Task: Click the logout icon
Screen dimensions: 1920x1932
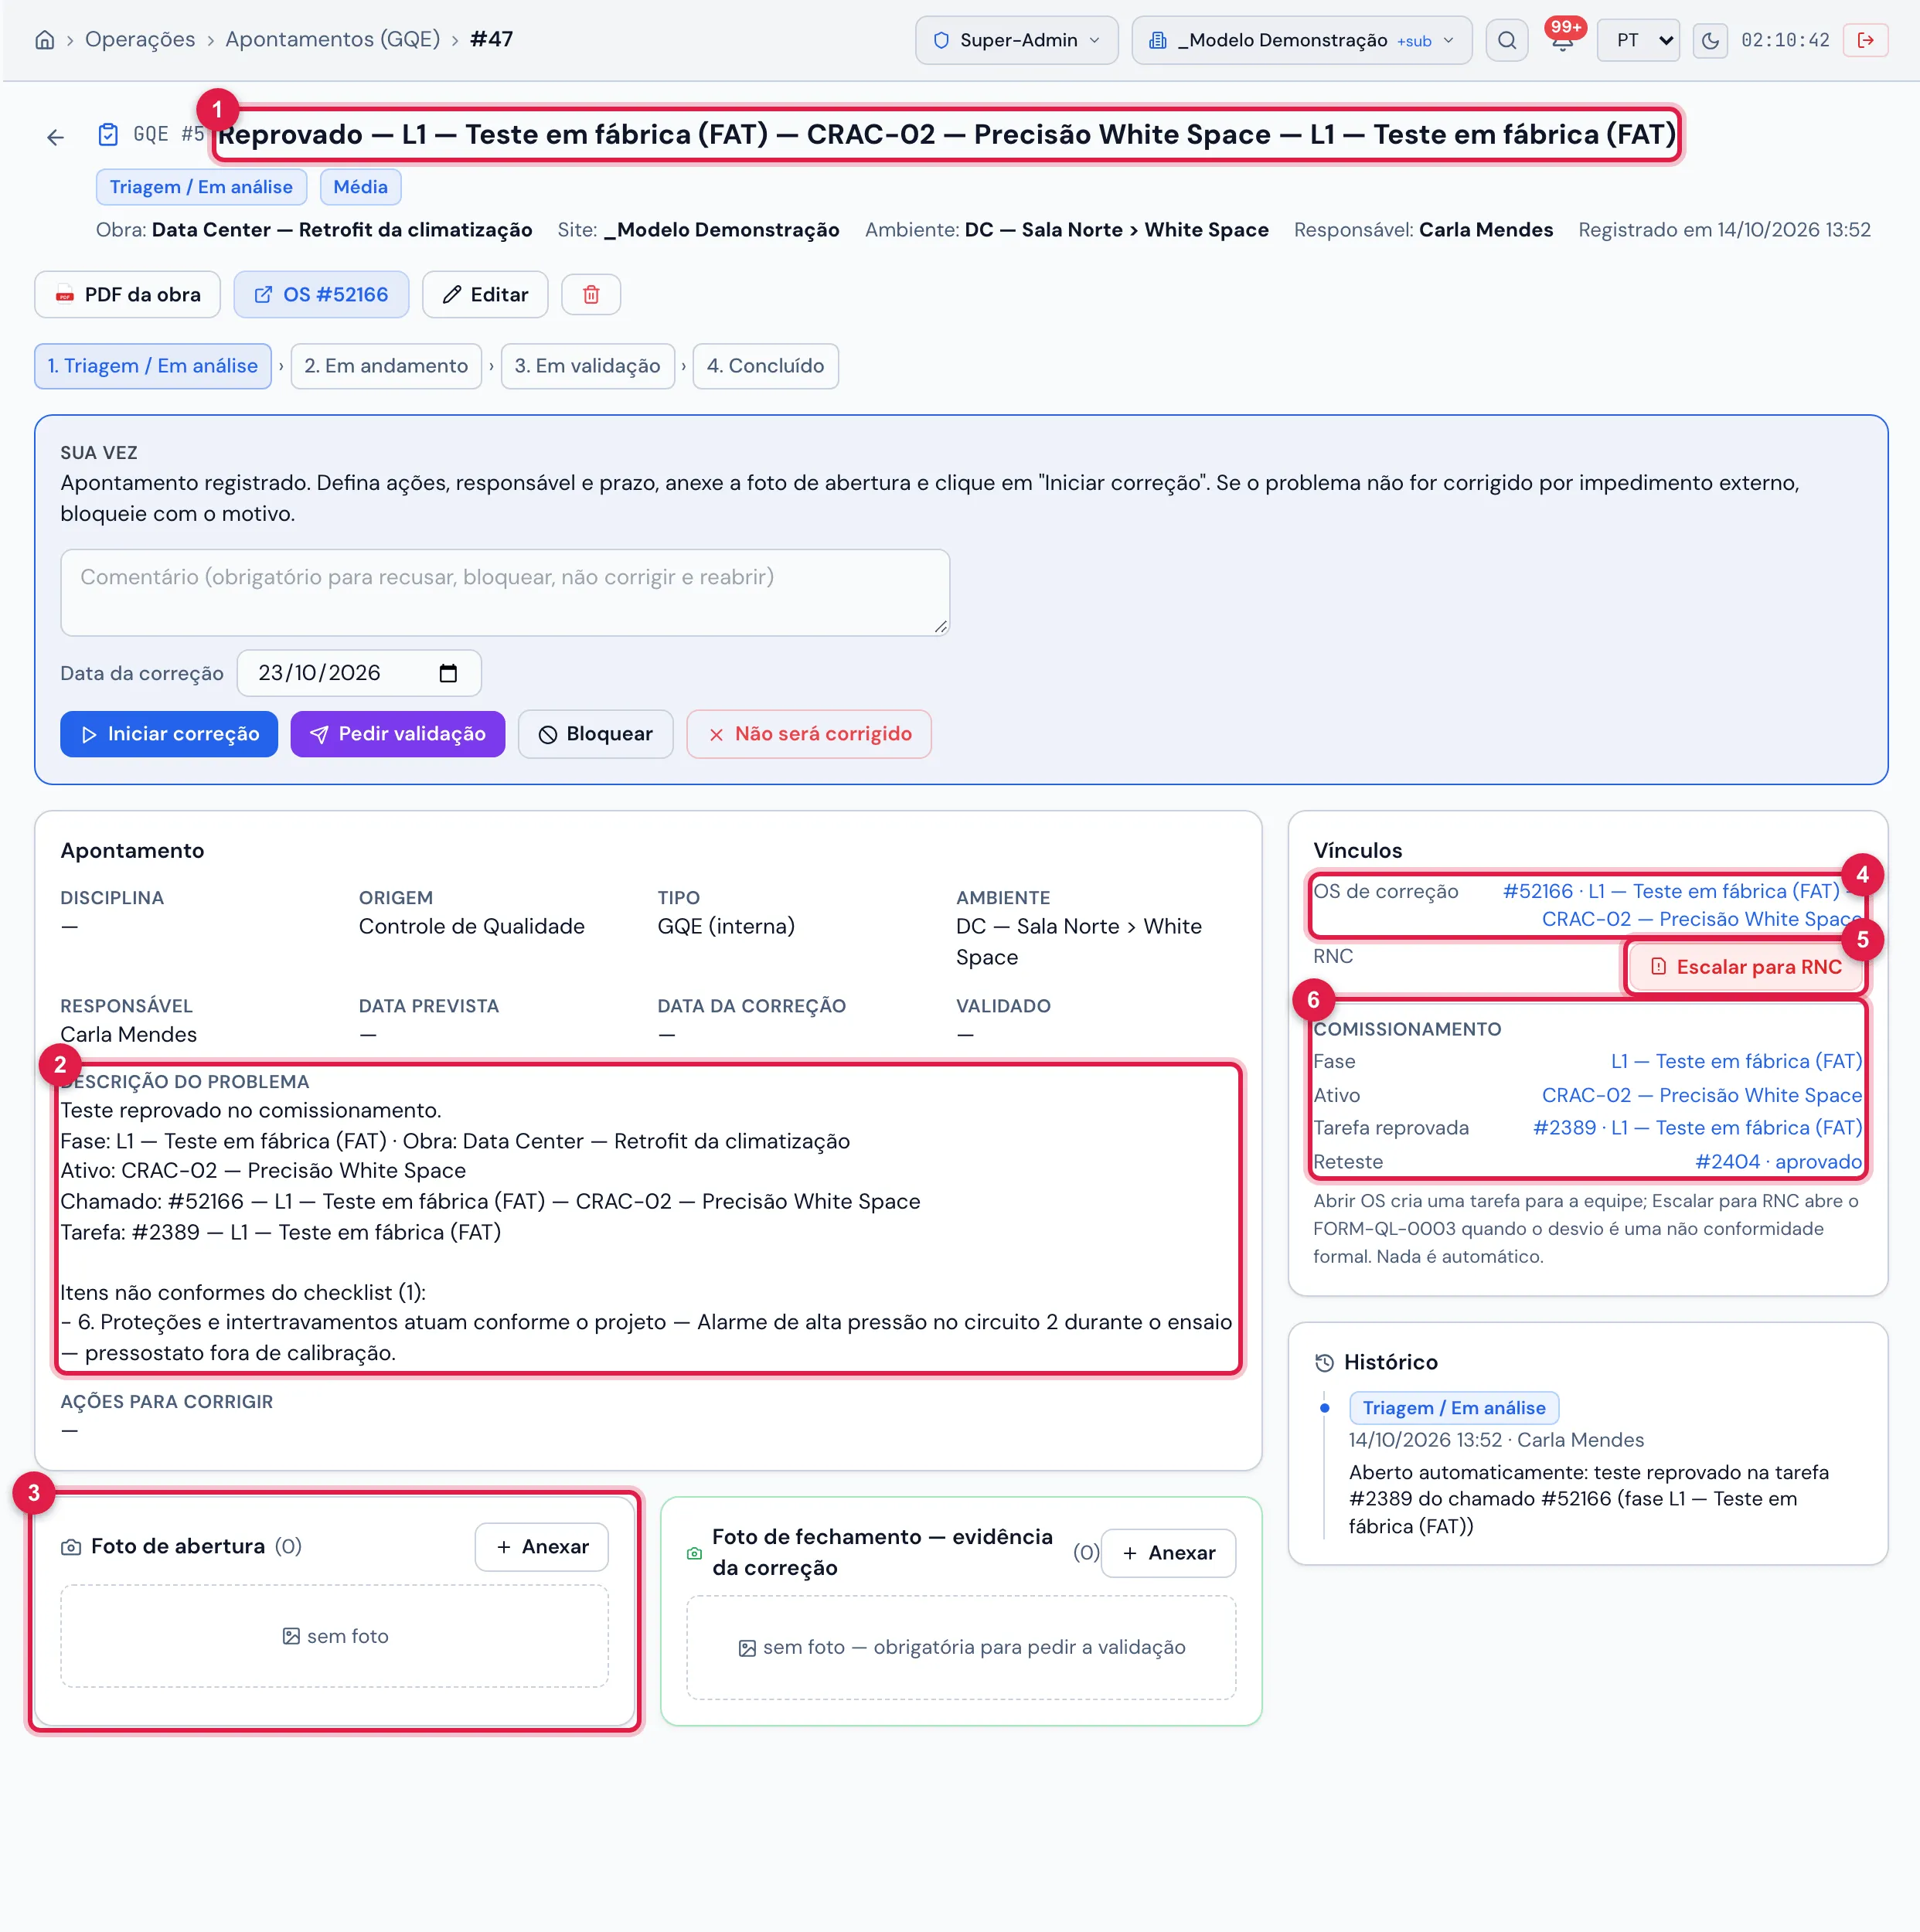Action: [1865, 40]
